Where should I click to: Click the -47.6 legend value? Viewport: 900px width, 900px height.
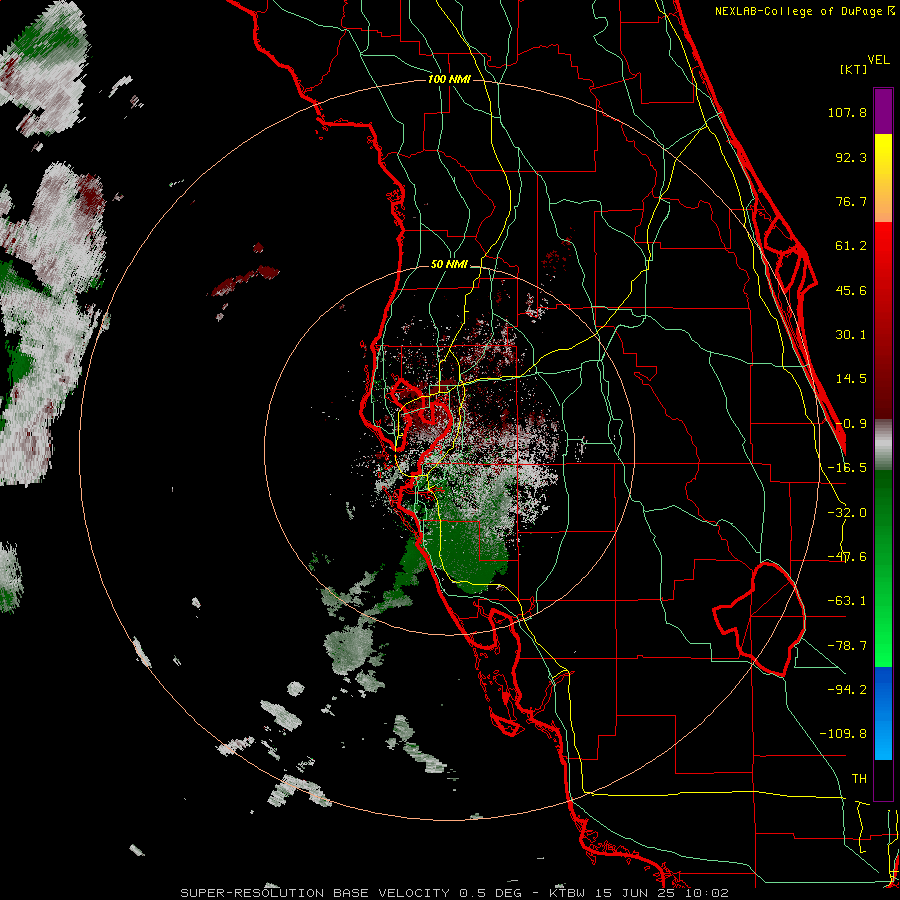(x=847, y=557)
